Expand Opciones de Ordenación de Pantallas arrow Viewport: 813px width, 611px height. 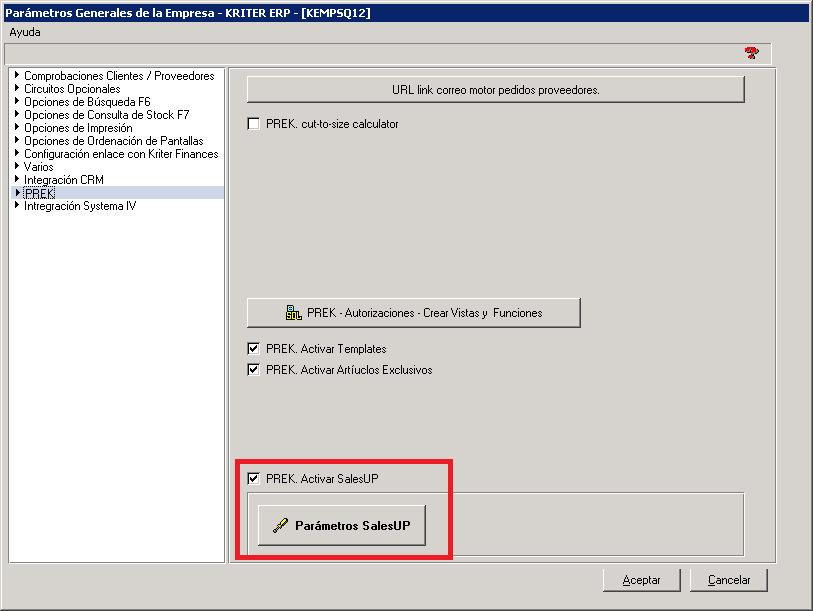tap(17, 140)
